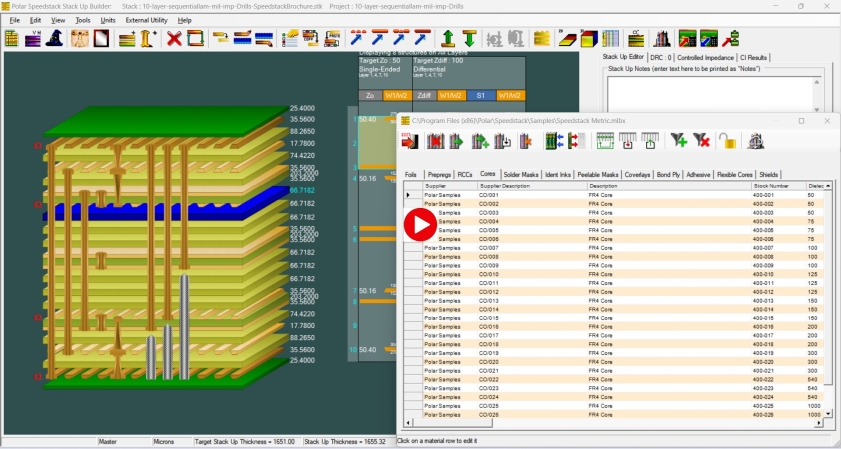Viewport: 841px width, 449px height.
Task: Open the Help menu
Action: [185, 20]
